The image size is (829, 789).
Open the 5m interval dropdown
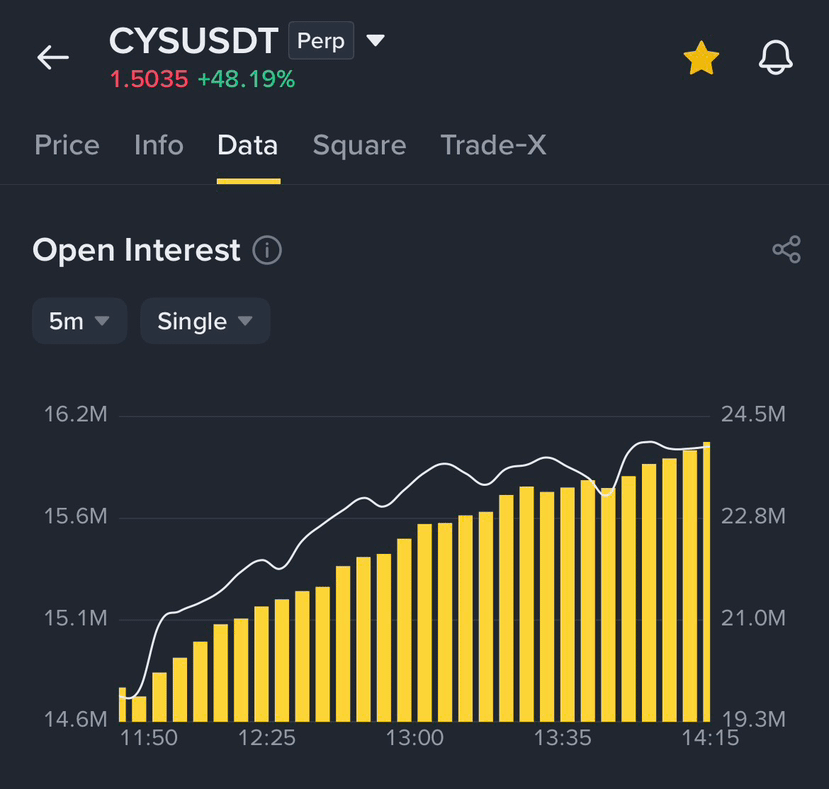point(79,321)
